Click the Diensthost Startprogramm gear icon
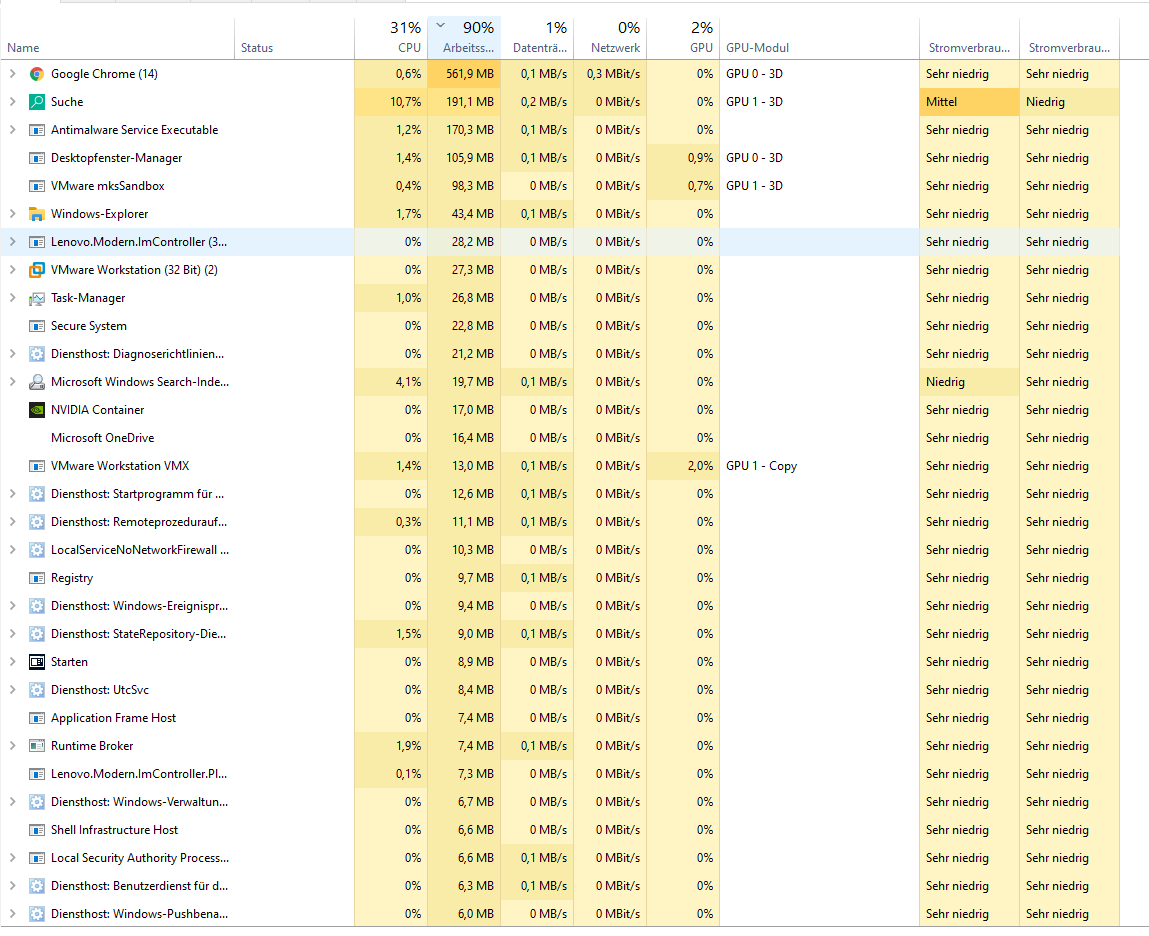Image resolution: width=1149 pixels, height=936 pixels. (x=37, y=494)
